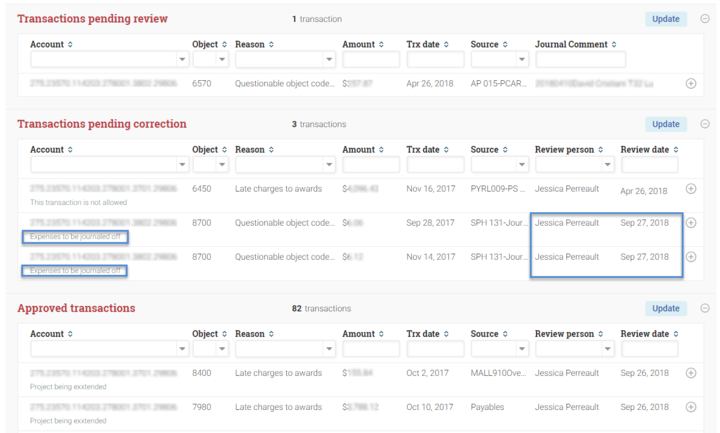Viewport: 720px width, 433px height.
Task: Select the Oct 10, 2017 transaction date
Action: [x=430, y=407]
